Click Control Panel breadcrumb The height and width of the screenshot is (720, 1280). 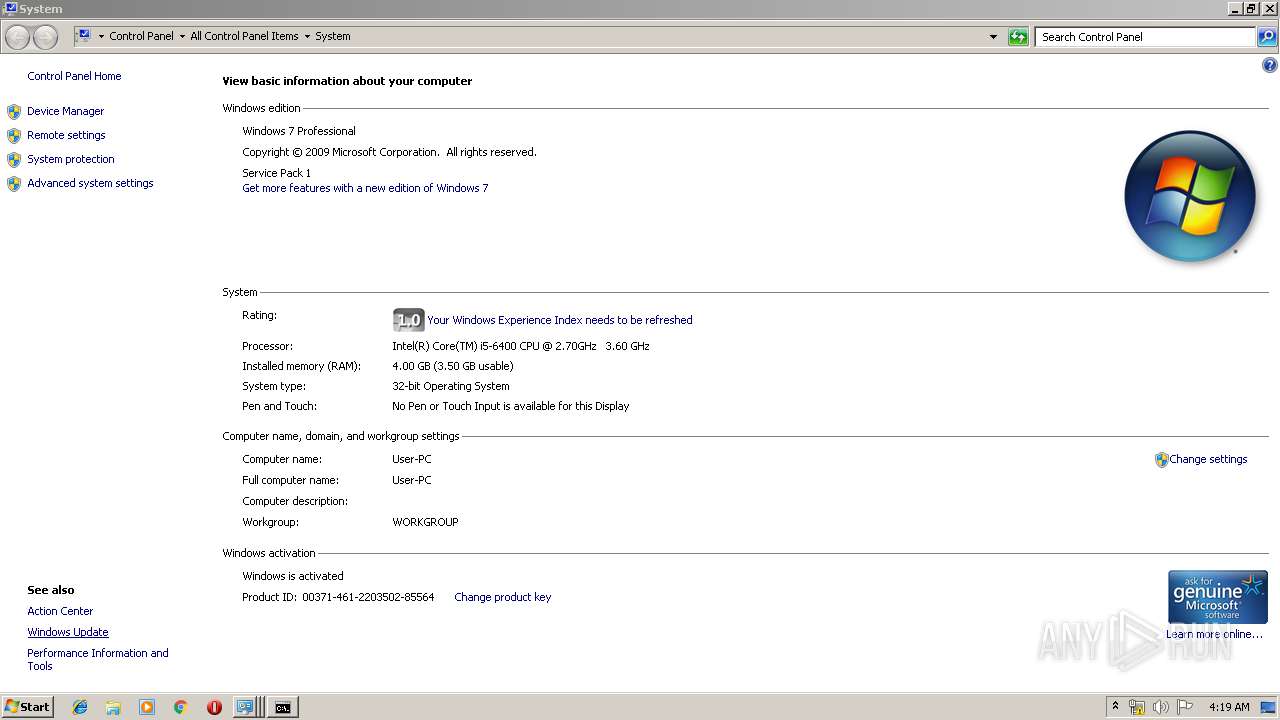pos(141,36)
